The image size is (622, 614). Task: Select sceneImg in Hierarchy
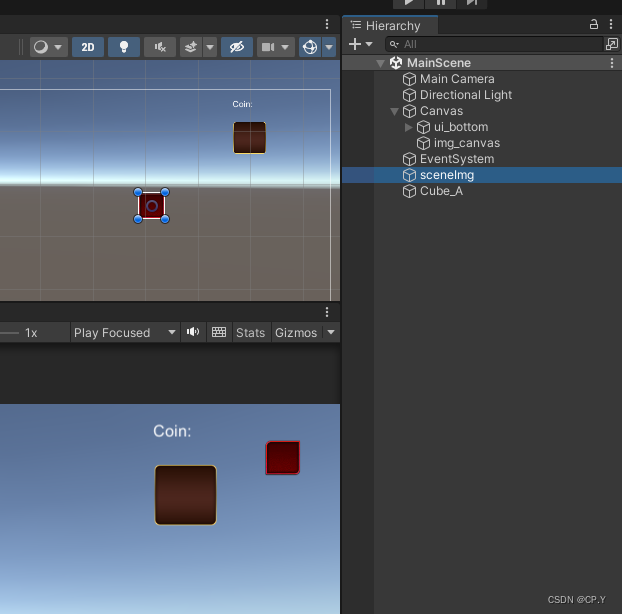point(447,175)
